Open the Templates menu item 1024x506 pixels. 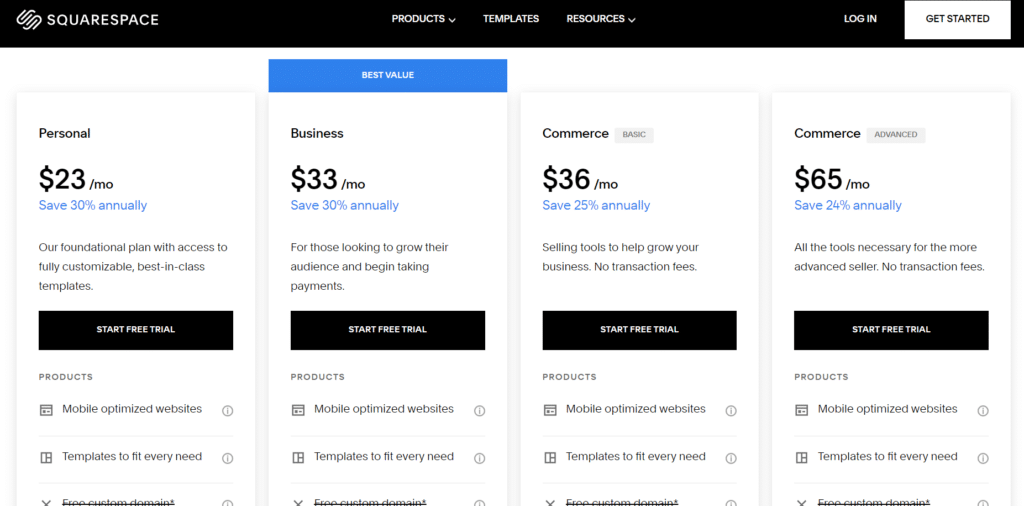(x=510, y=19)
